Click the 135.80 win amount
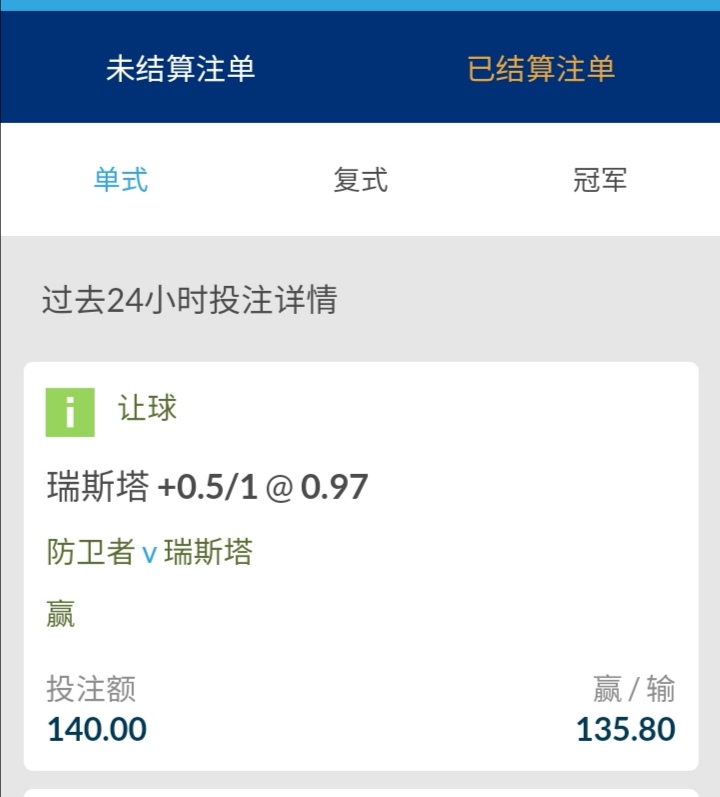 point(625,729)
